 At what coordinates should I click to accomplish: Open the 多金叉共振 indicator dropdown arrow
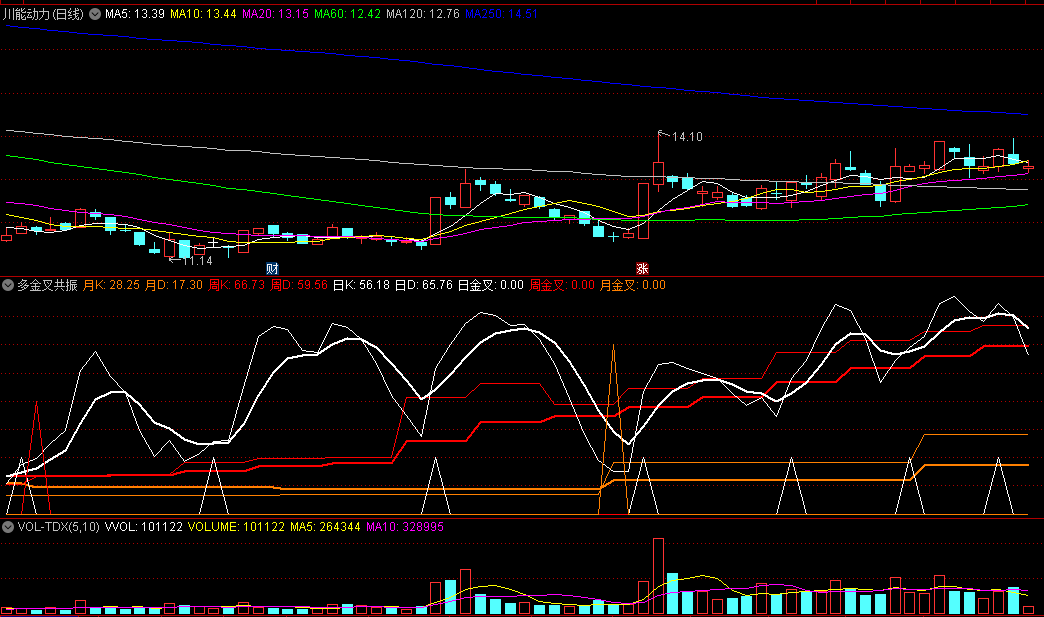pyautogui.click(x=8, y=286)
